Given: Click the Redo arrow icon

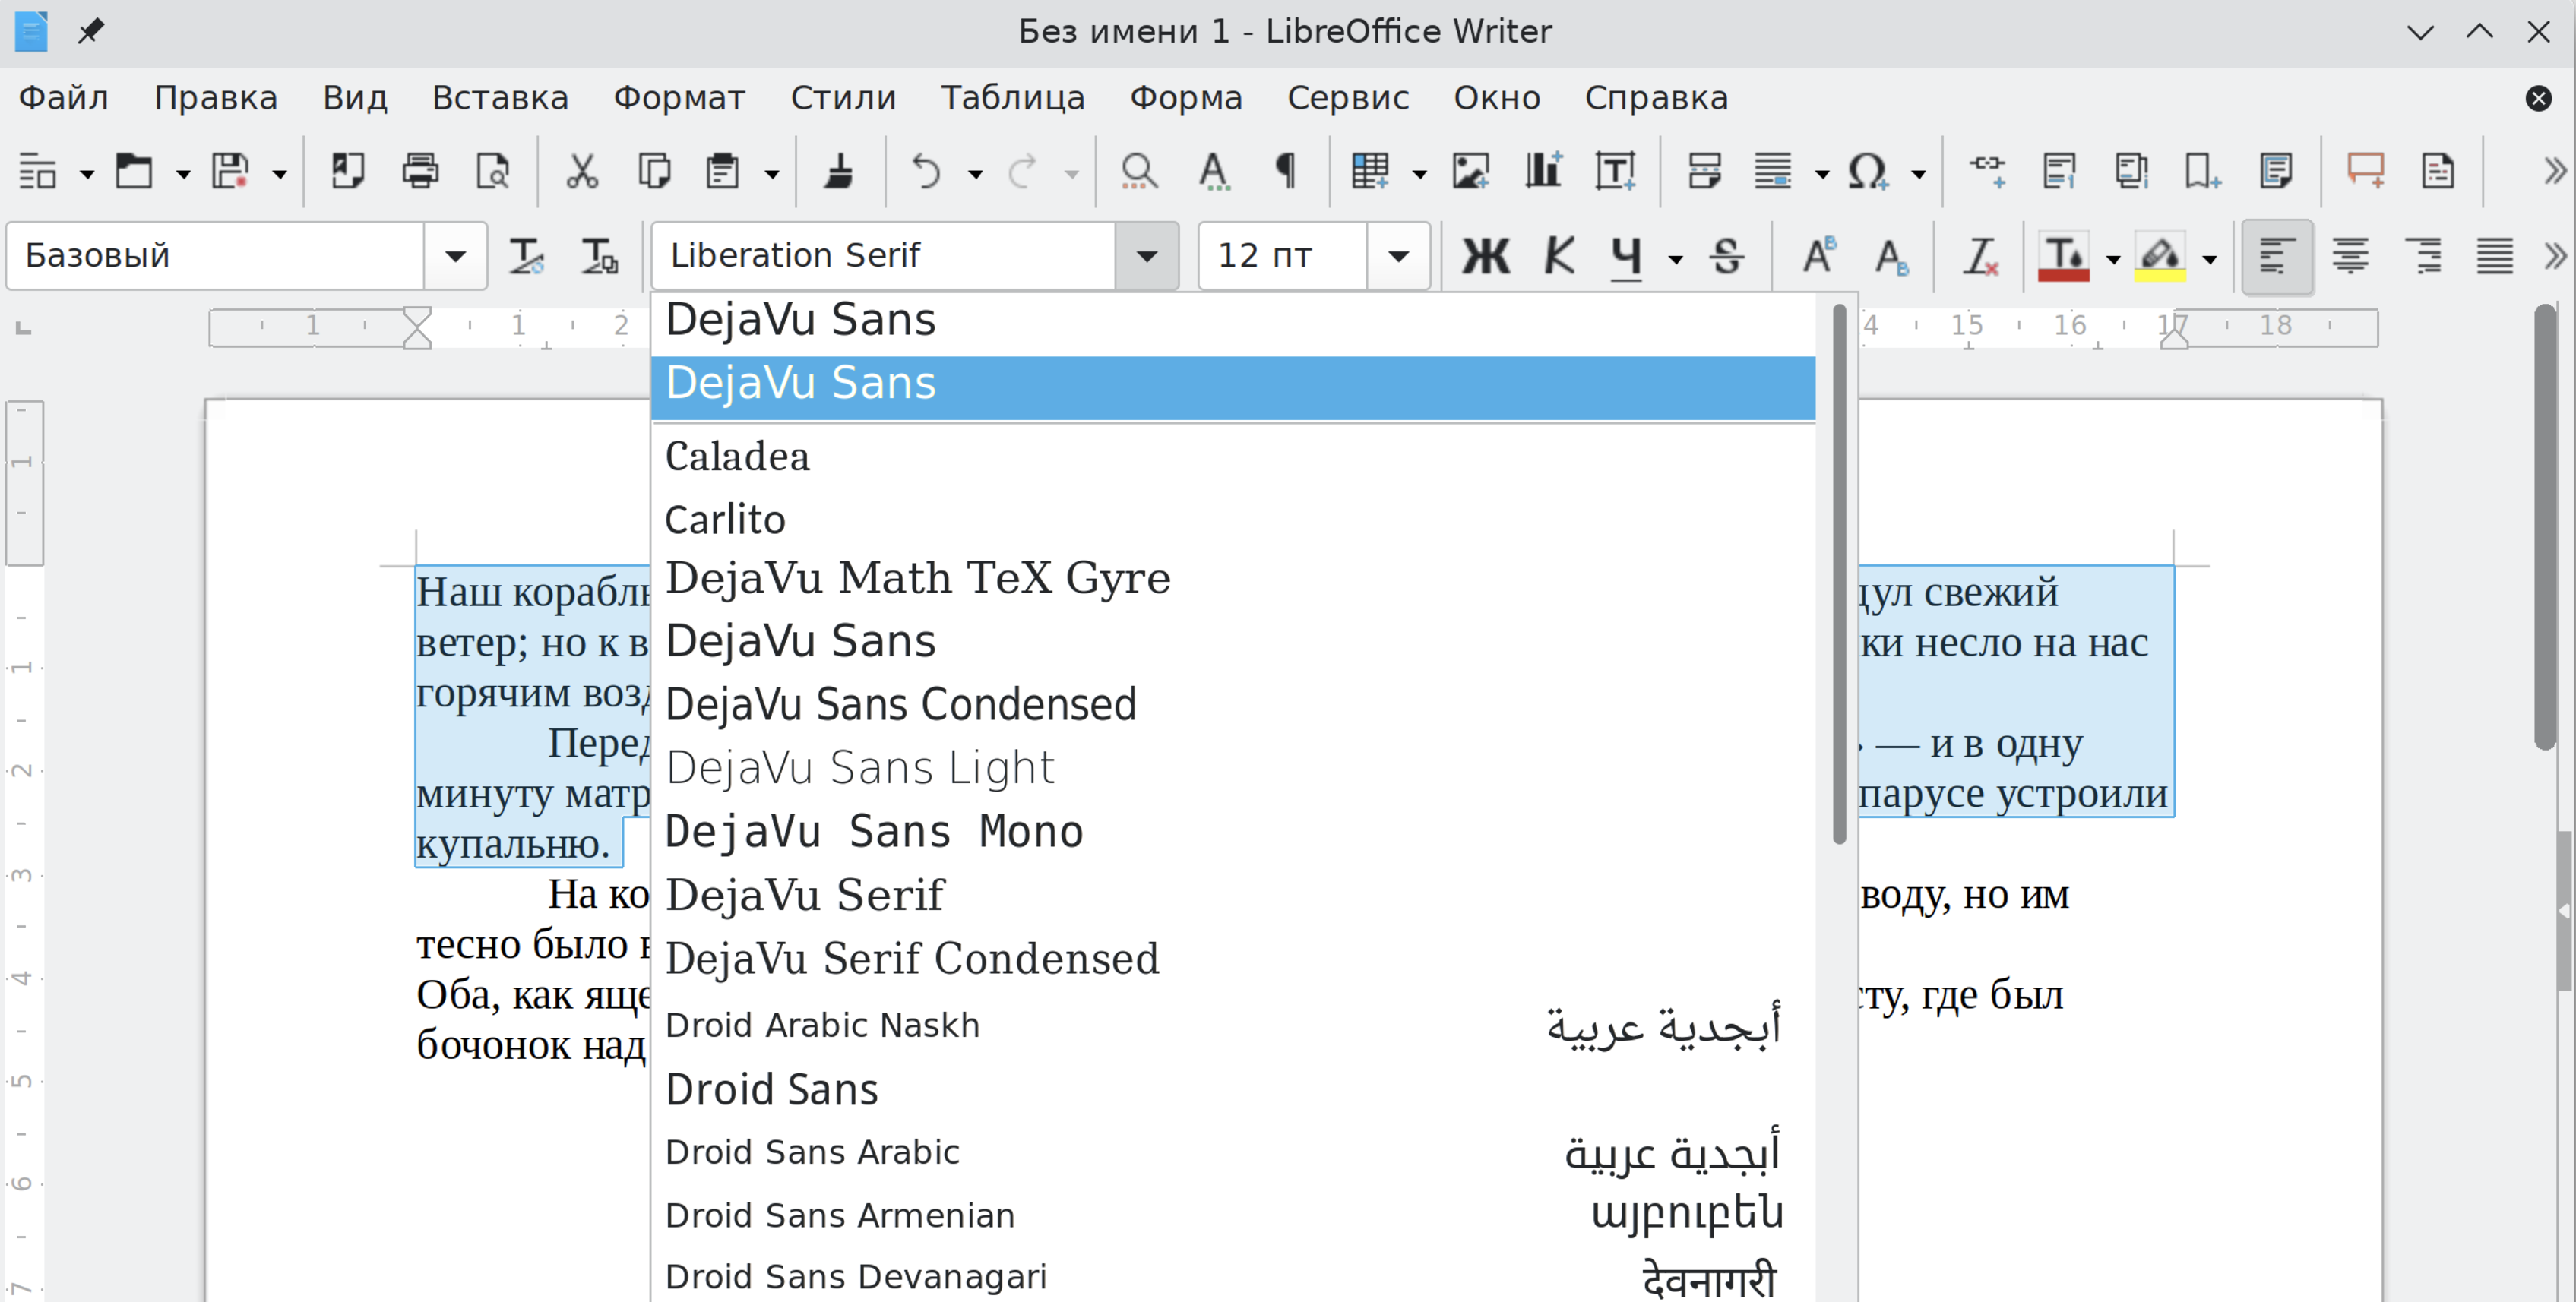Looking at the screenshot, I should click(1023, 172).
